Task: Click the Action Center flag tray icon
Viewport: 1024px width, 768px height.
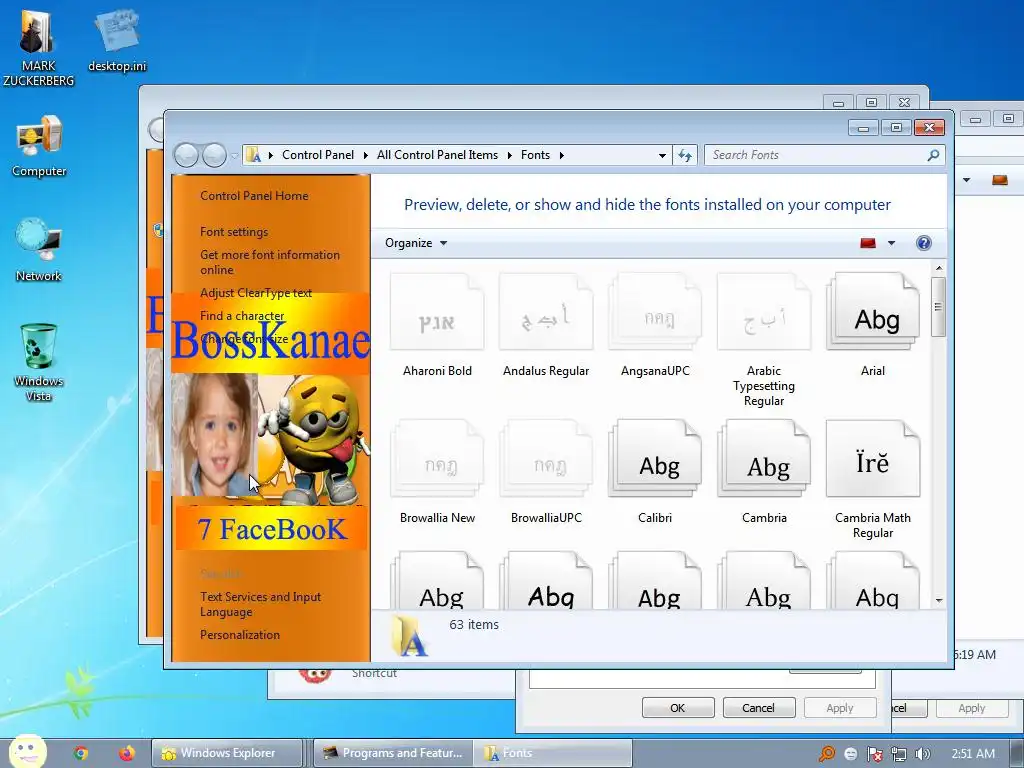Action: 874,754
